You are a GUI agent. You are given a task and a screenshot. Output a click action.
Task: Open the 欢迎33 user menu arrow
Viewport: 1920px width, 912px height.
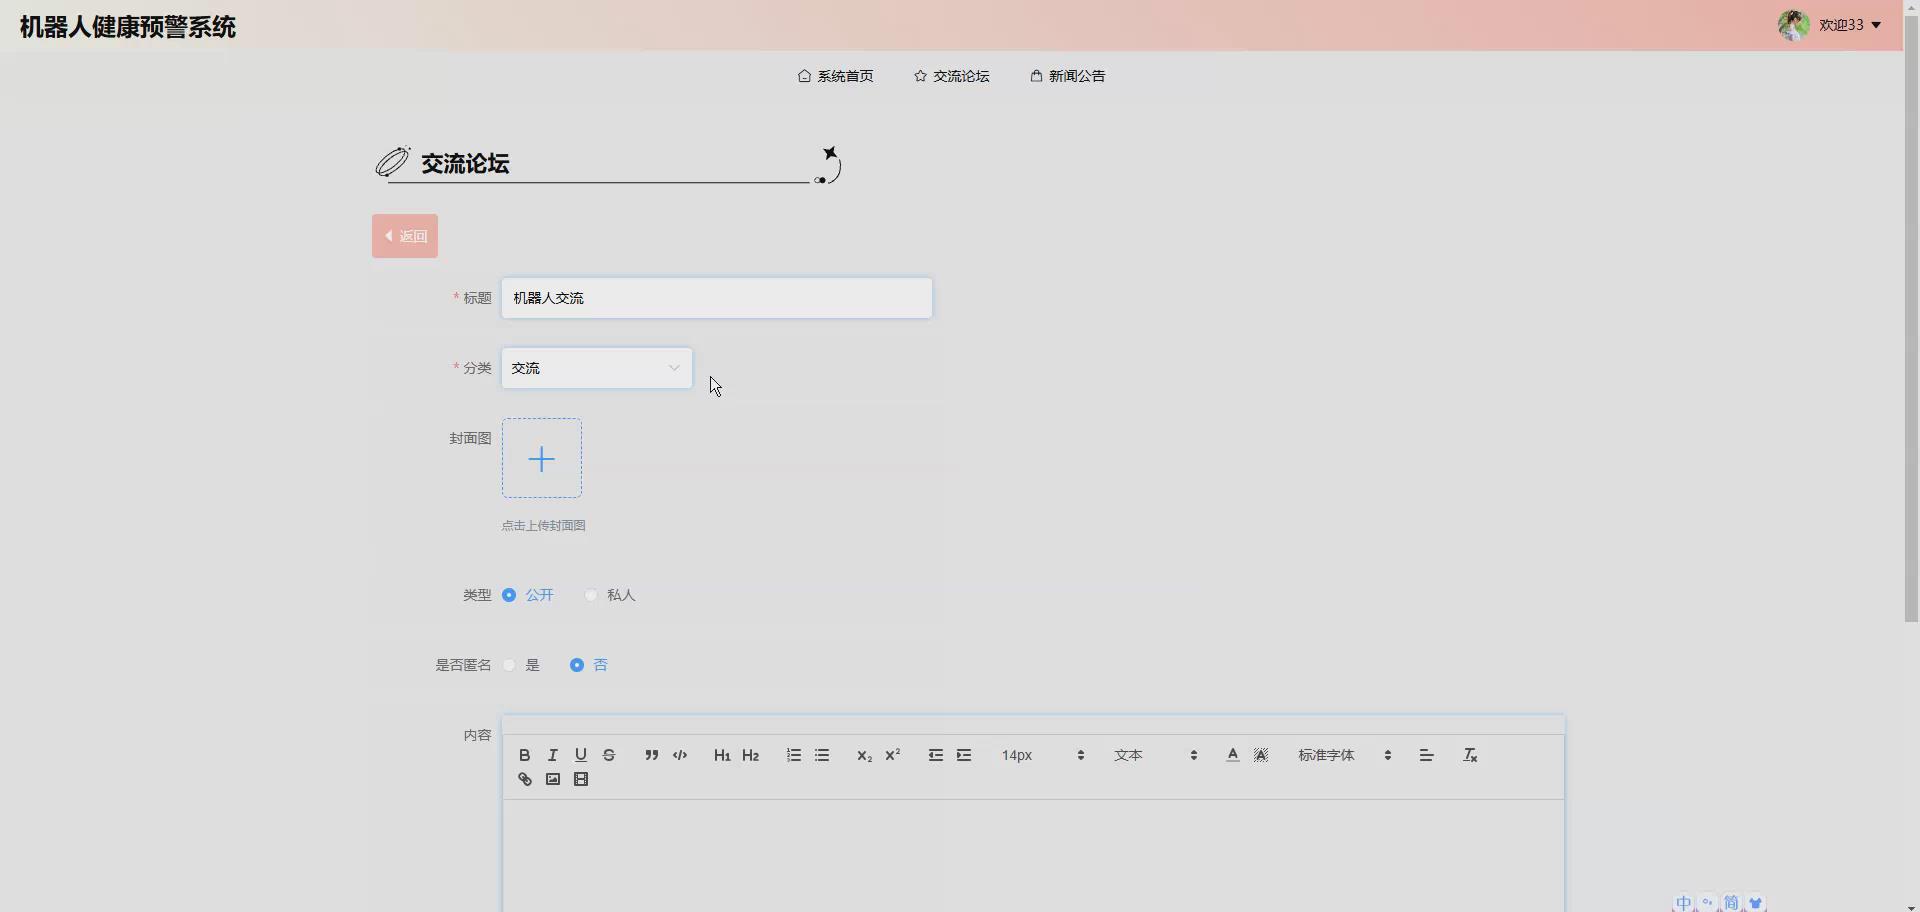click(1876, 25)
